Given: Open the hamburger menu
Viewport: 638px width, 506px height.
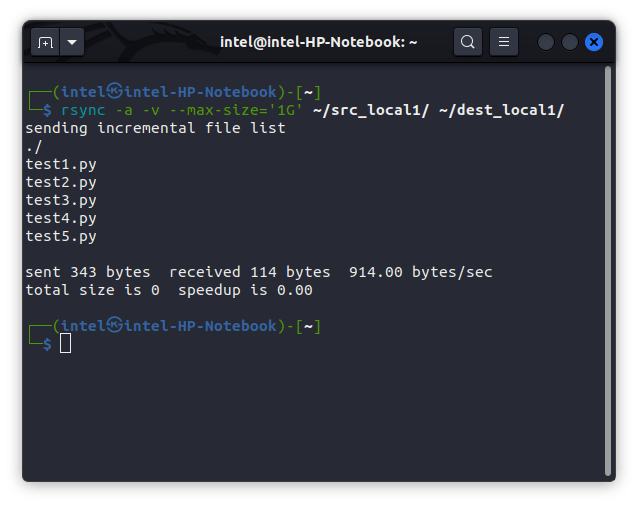Looking at the screenshot, I should [x=504, y=41].
